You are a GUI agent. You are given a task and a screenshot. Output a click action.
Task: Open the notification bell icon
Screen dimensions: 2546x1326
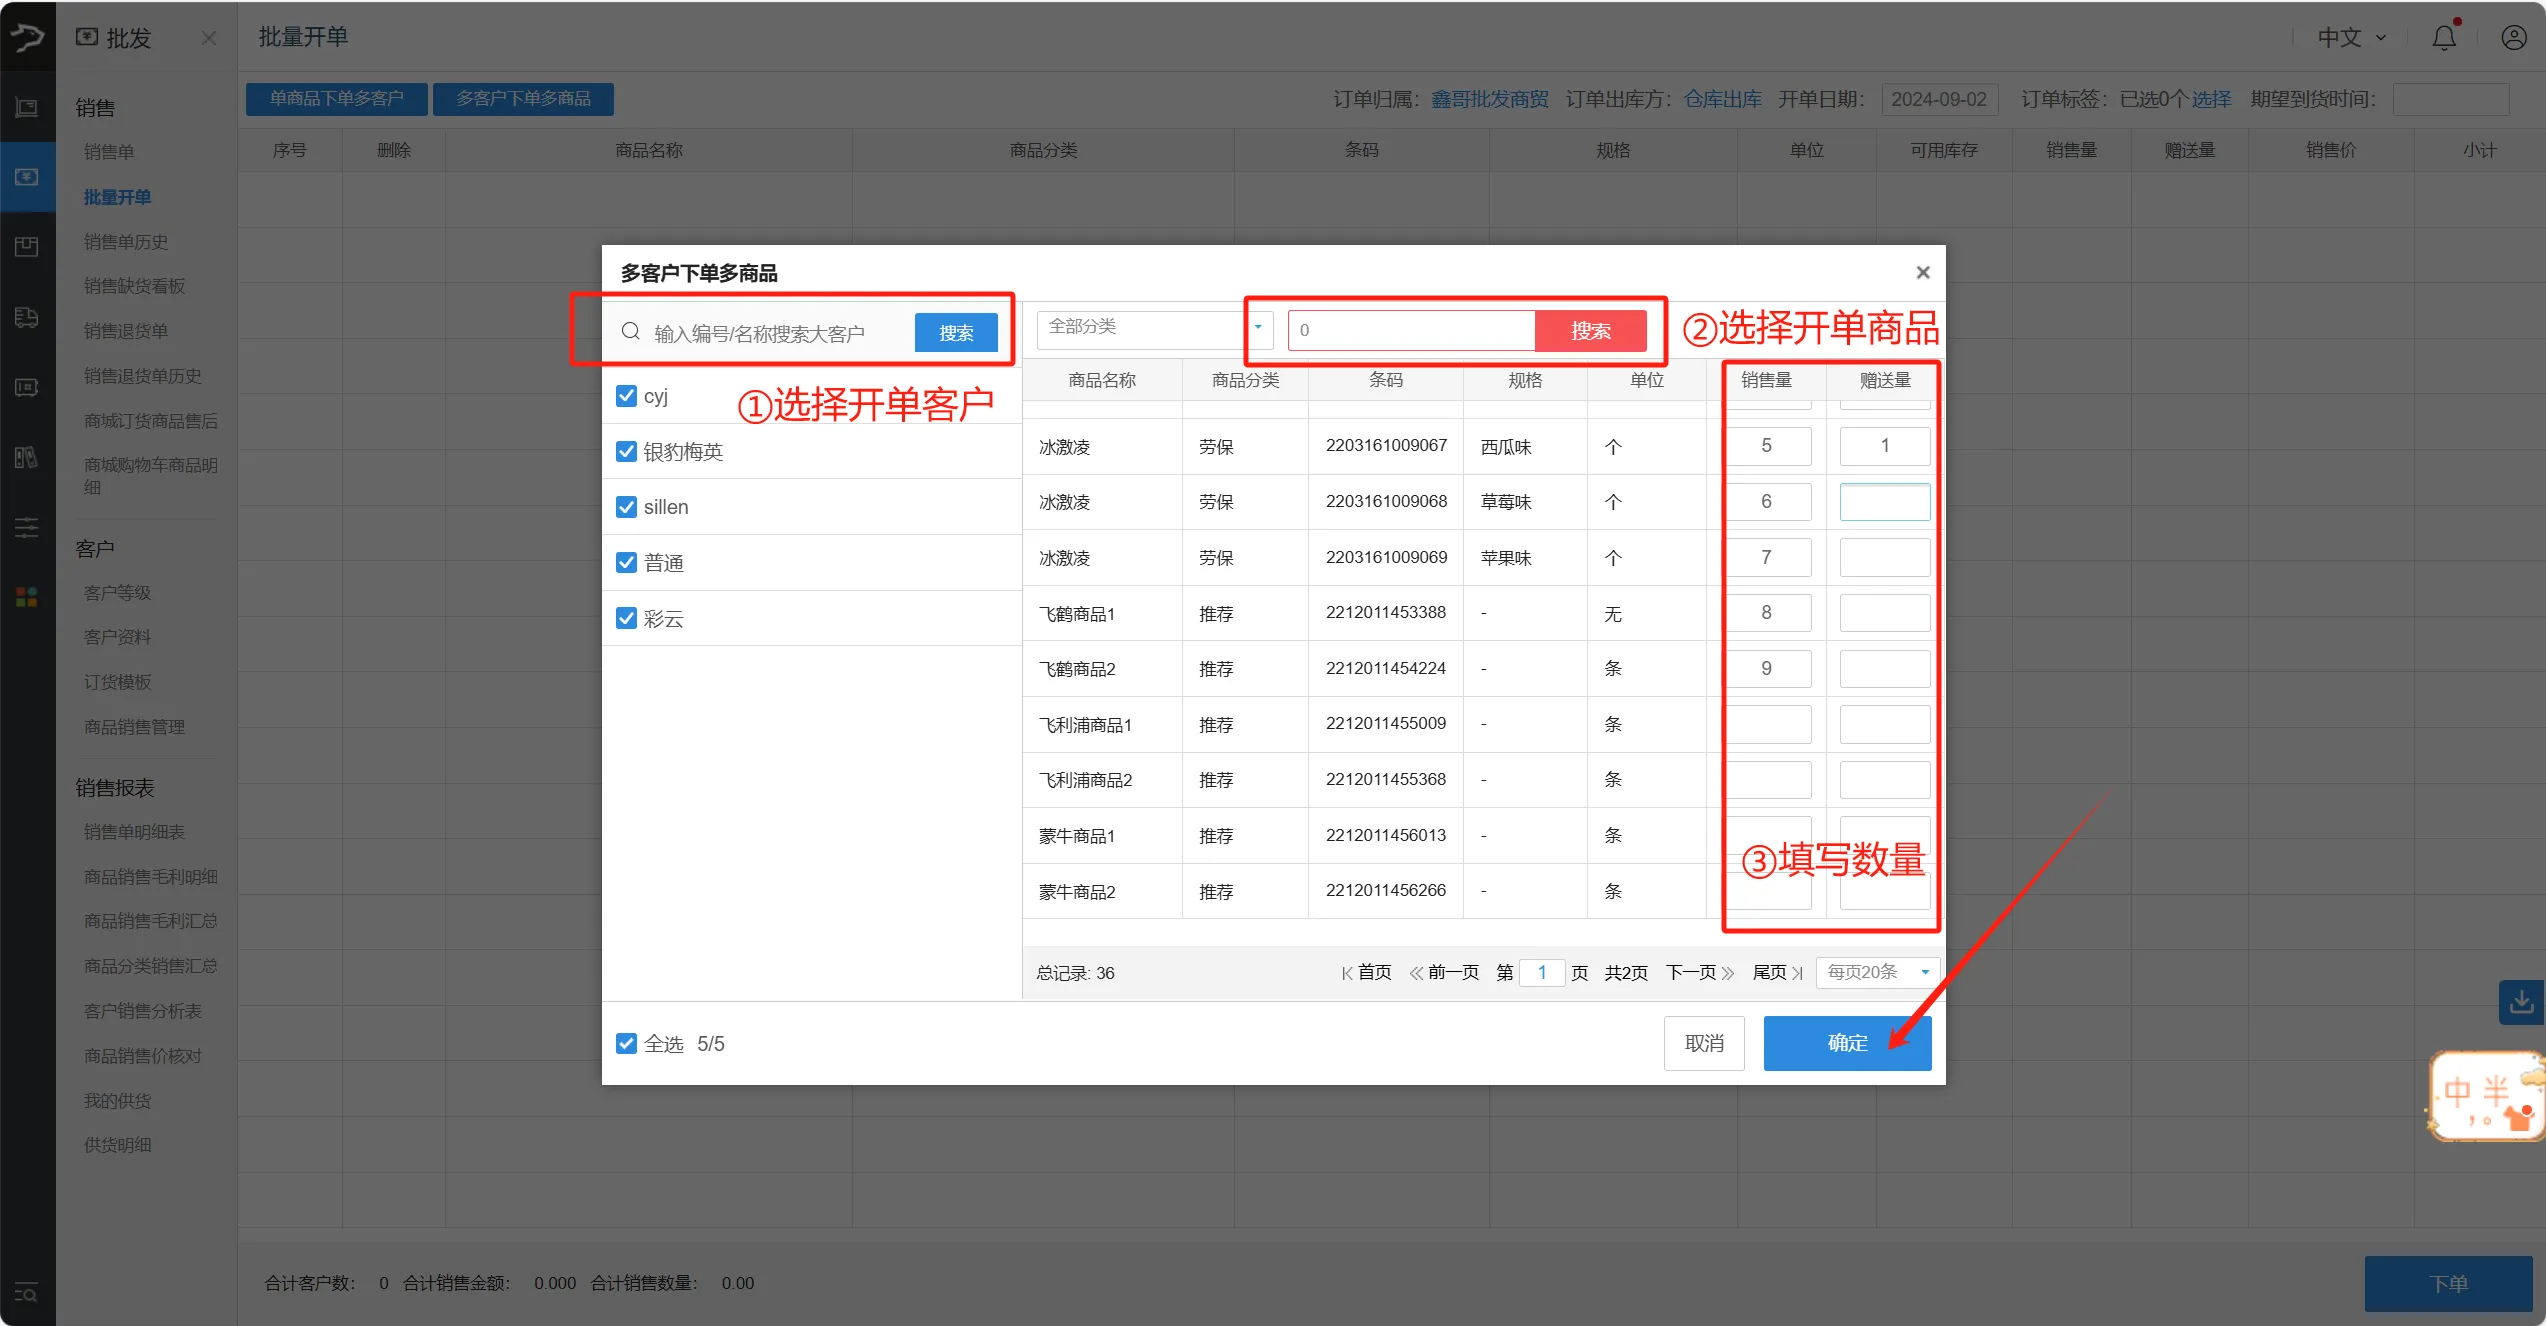tap(2443, 37)
